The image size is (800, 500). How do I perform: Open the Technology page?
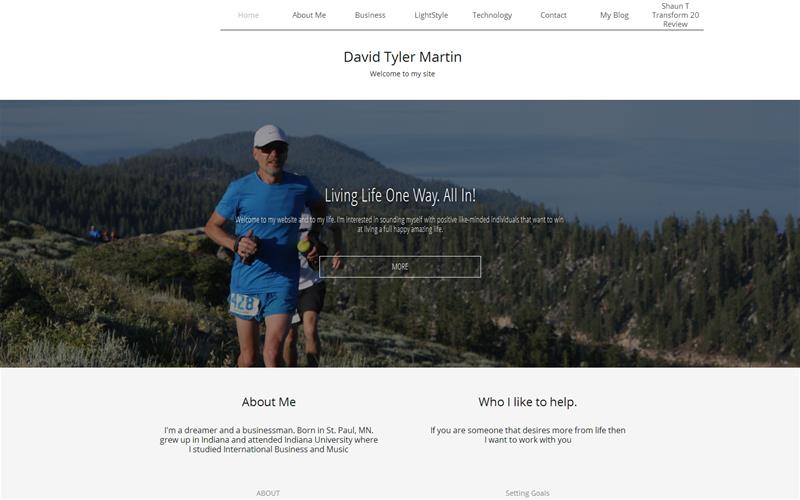492,15
